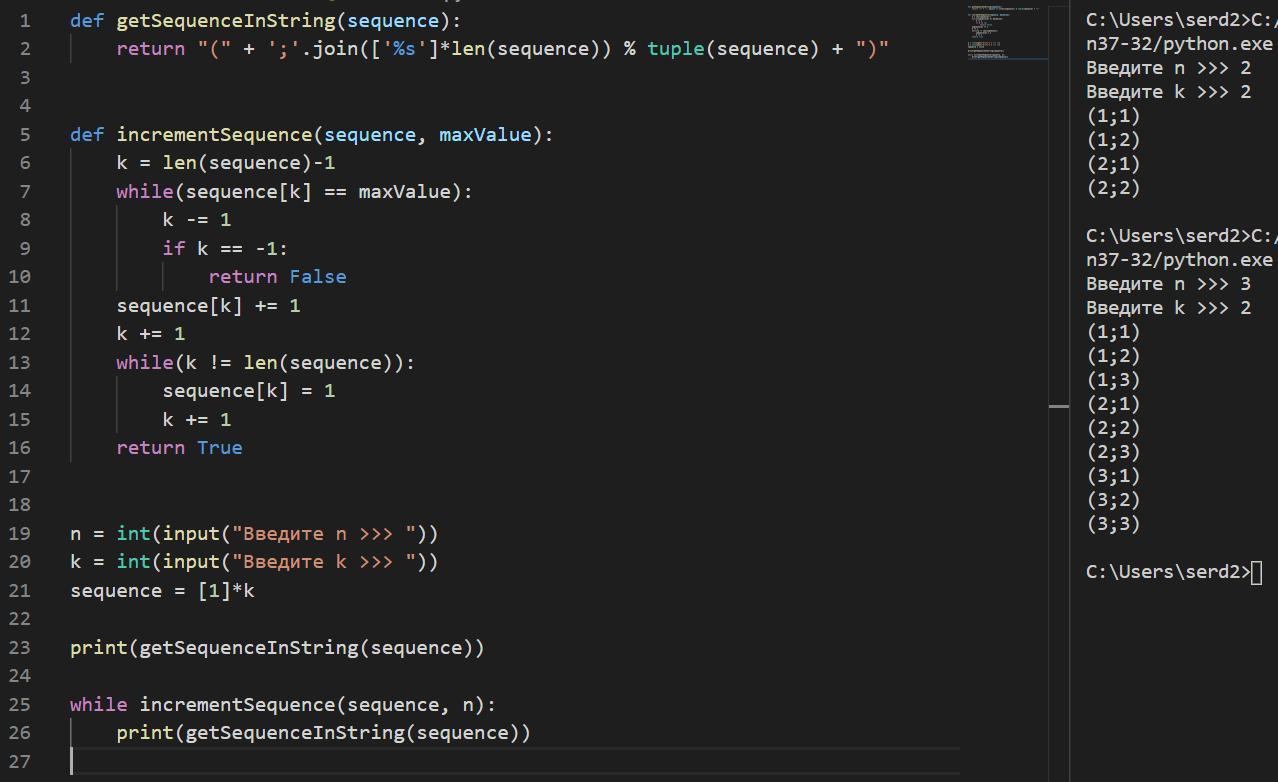Image resolution: width=1278 pixels, height=782 pixels.
Task: Select line number 5 in gutter
Action: [x=24, y=134]
